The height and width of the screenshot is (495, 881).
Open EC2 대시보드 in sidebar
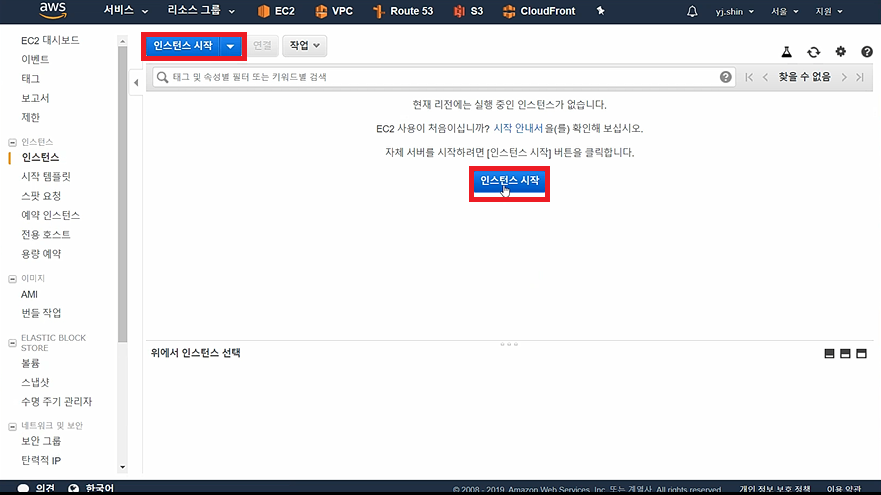click(50, 40)
